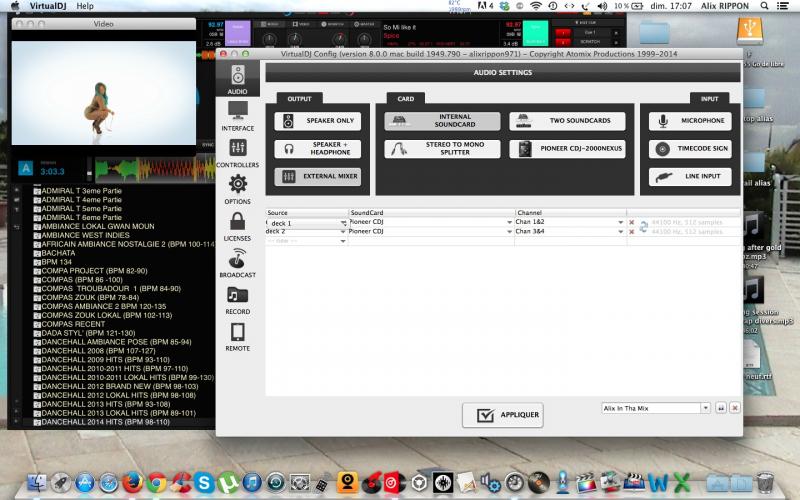The height and width of the screenshot is (500, 800).
Task: Open the USB drive desktop icon
Action: 749,31
